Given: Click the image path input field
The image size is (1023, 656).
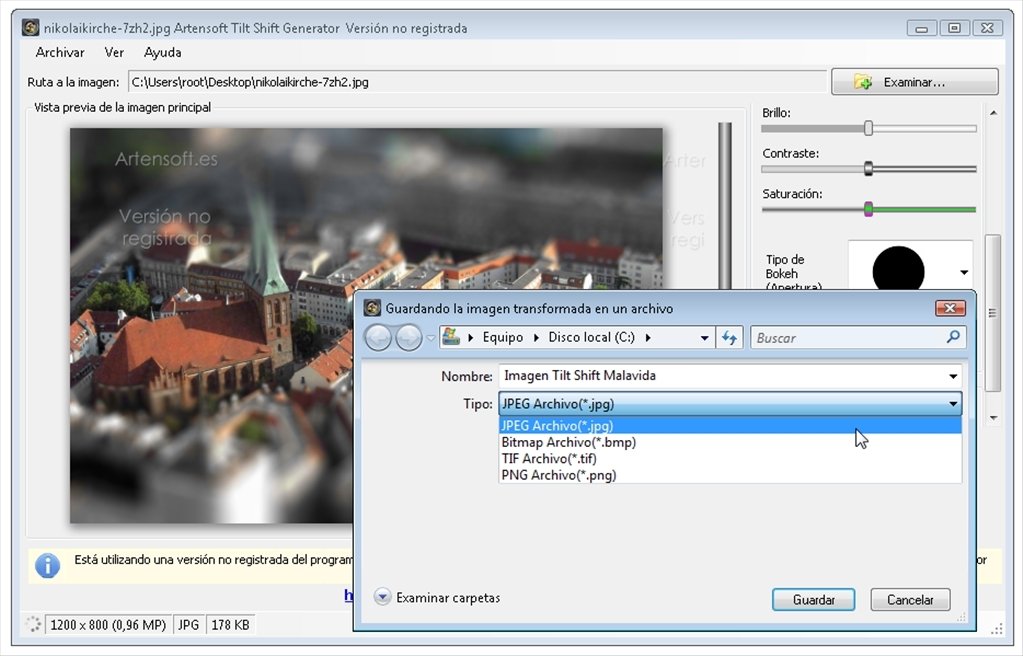Looking at the screenshot, I should [x=477, y=82].
